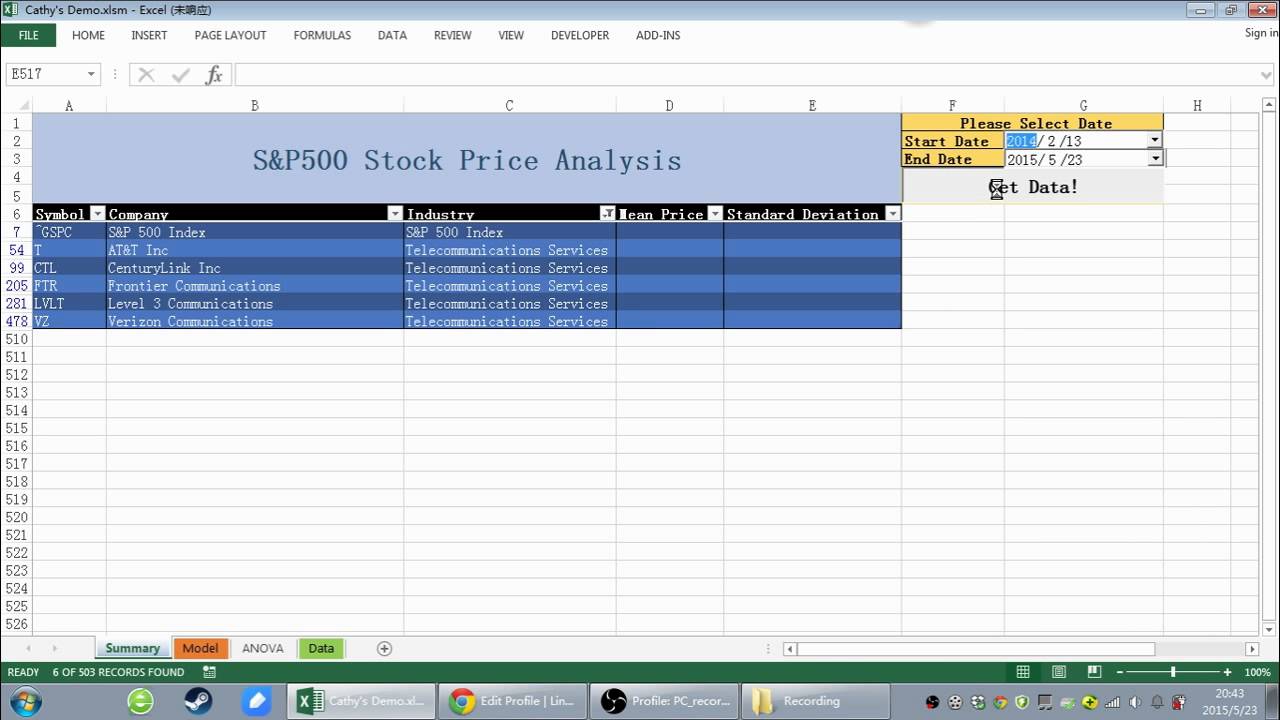Open the Symbol column filter dropdown
1280x720 pixels.
(97, 213)
